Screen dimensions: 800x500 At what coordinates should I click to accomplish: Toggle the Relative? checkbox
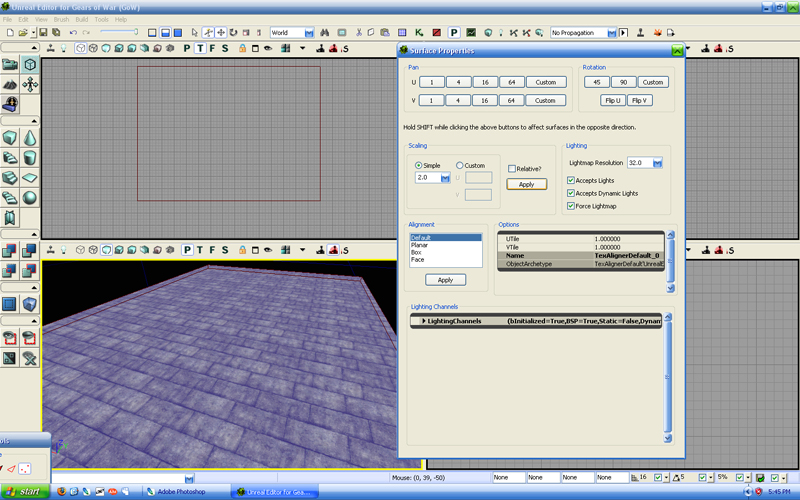[512, 169]
